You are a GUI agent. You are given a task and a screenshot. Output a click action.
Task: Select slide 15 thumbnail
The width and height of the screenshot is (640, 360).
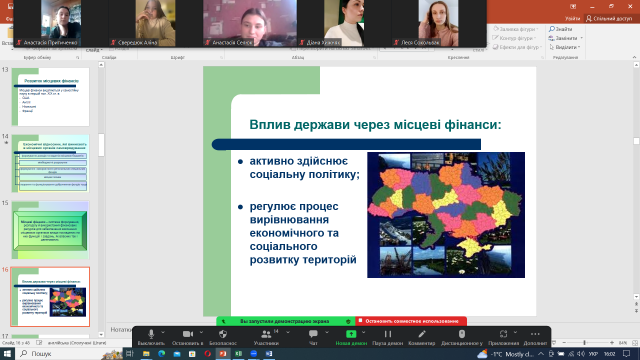tap(51, 230)
